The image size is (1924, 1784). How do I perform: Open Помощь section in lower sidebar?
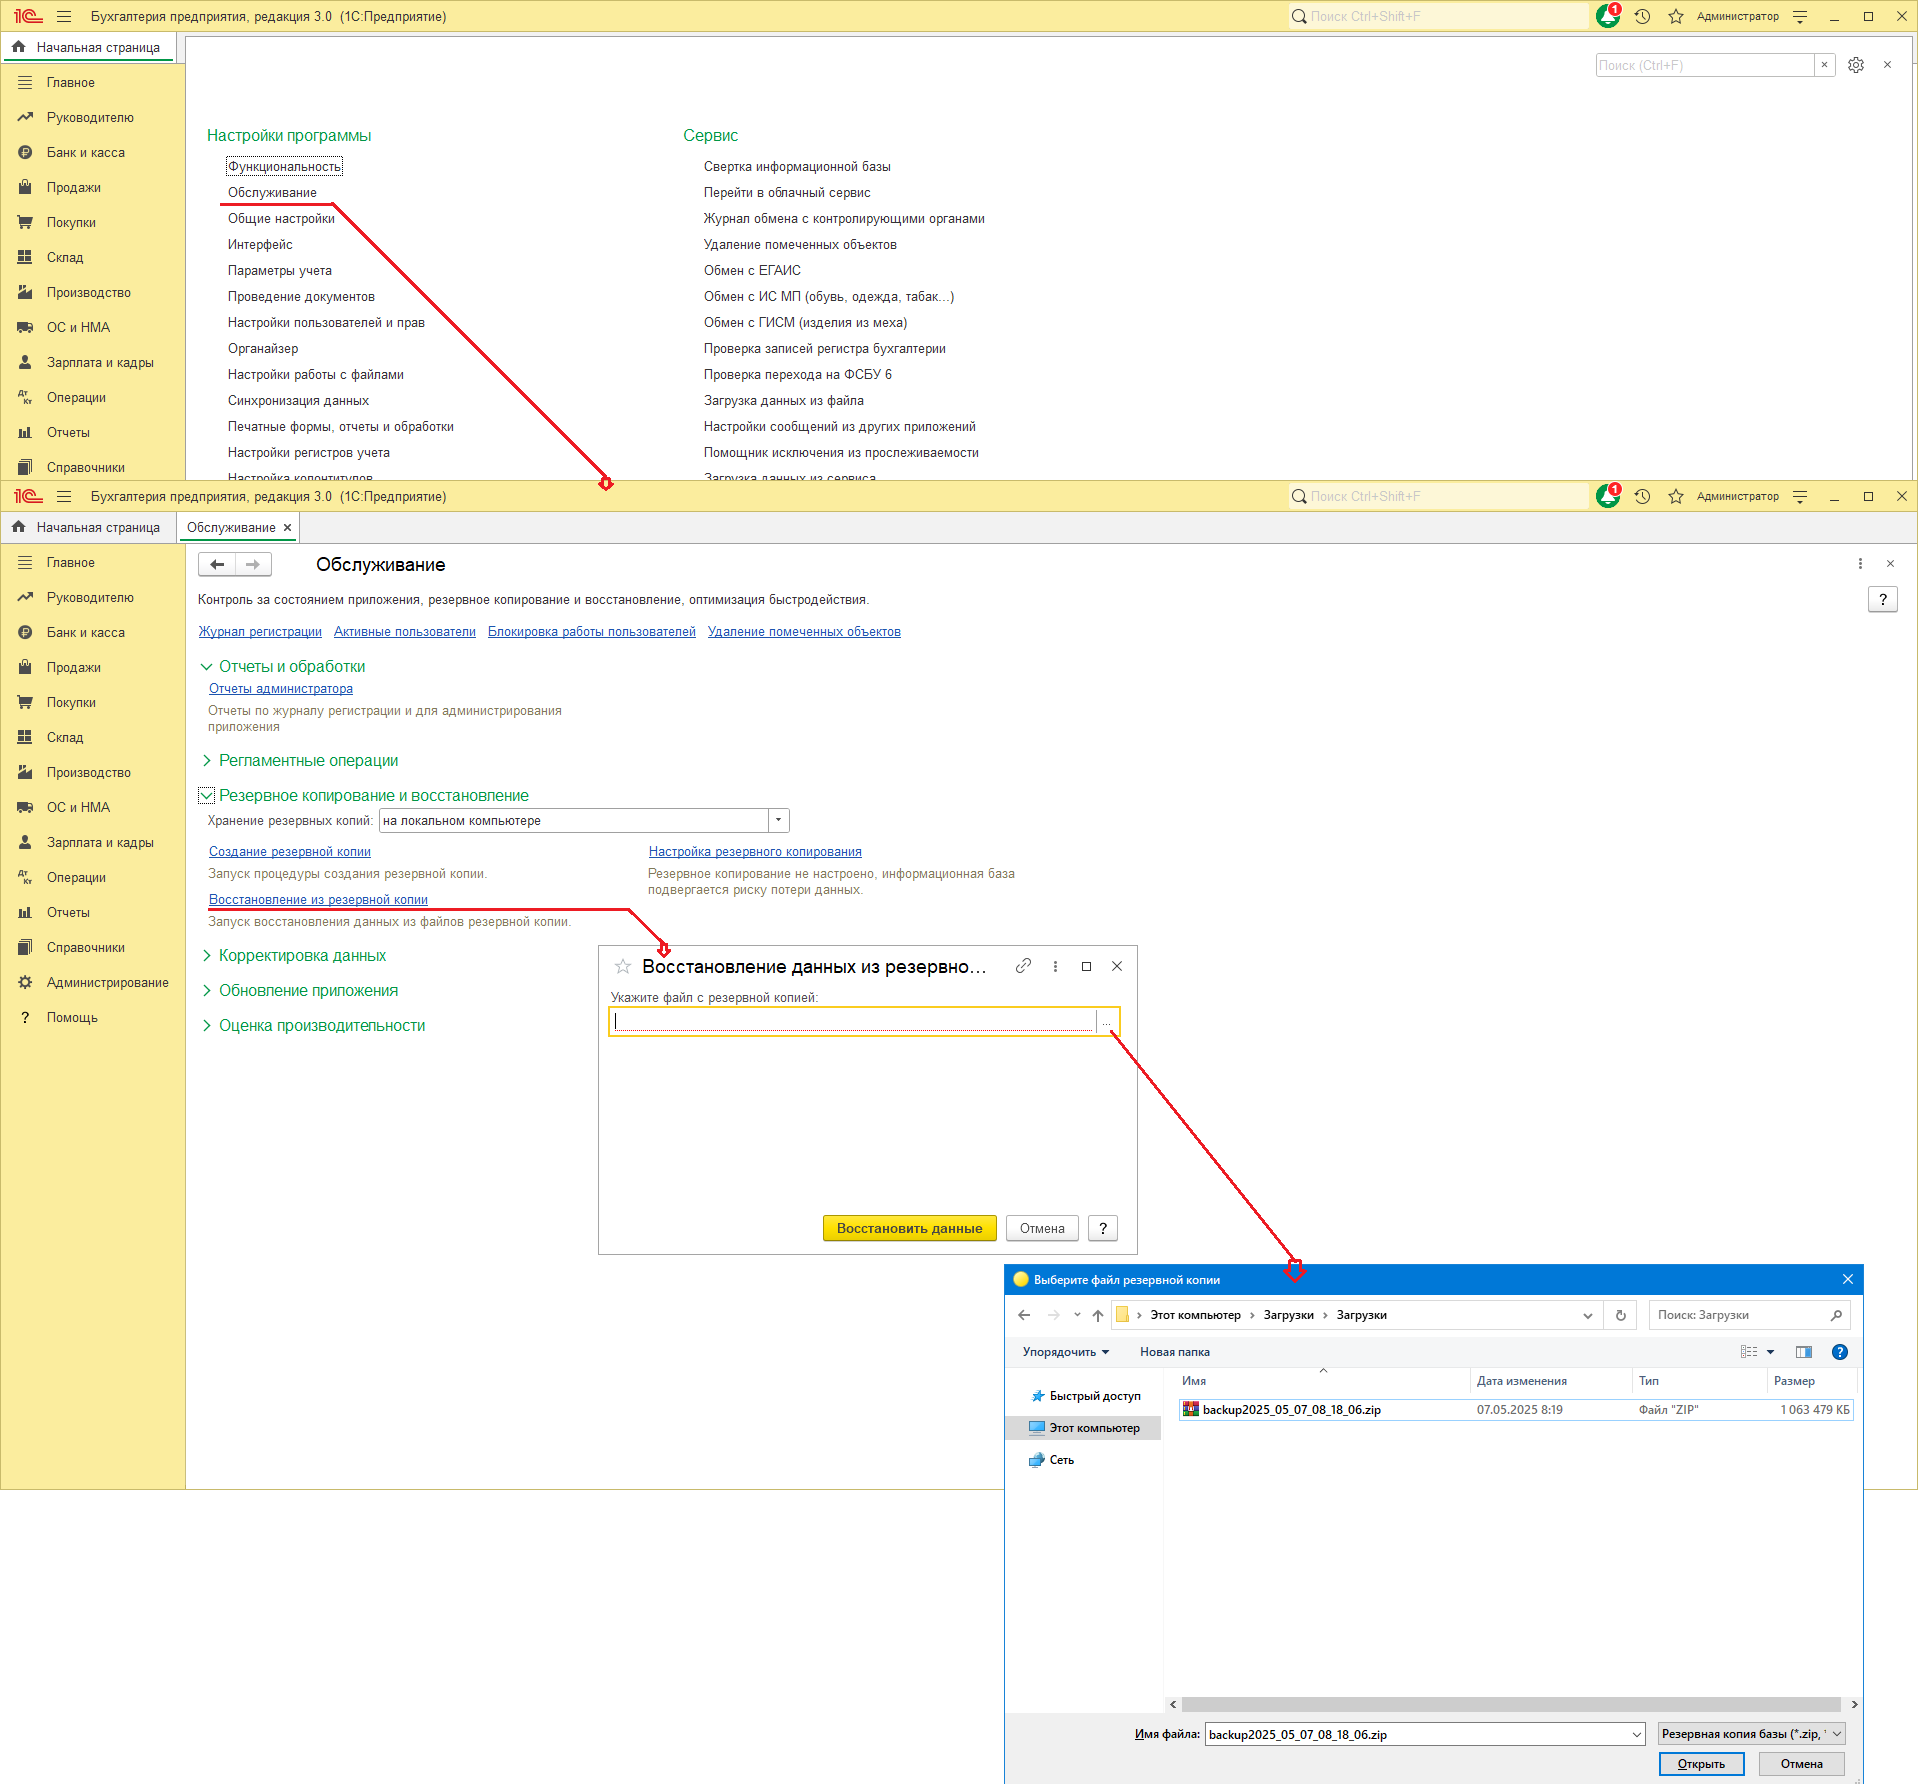click(93, 1017)
